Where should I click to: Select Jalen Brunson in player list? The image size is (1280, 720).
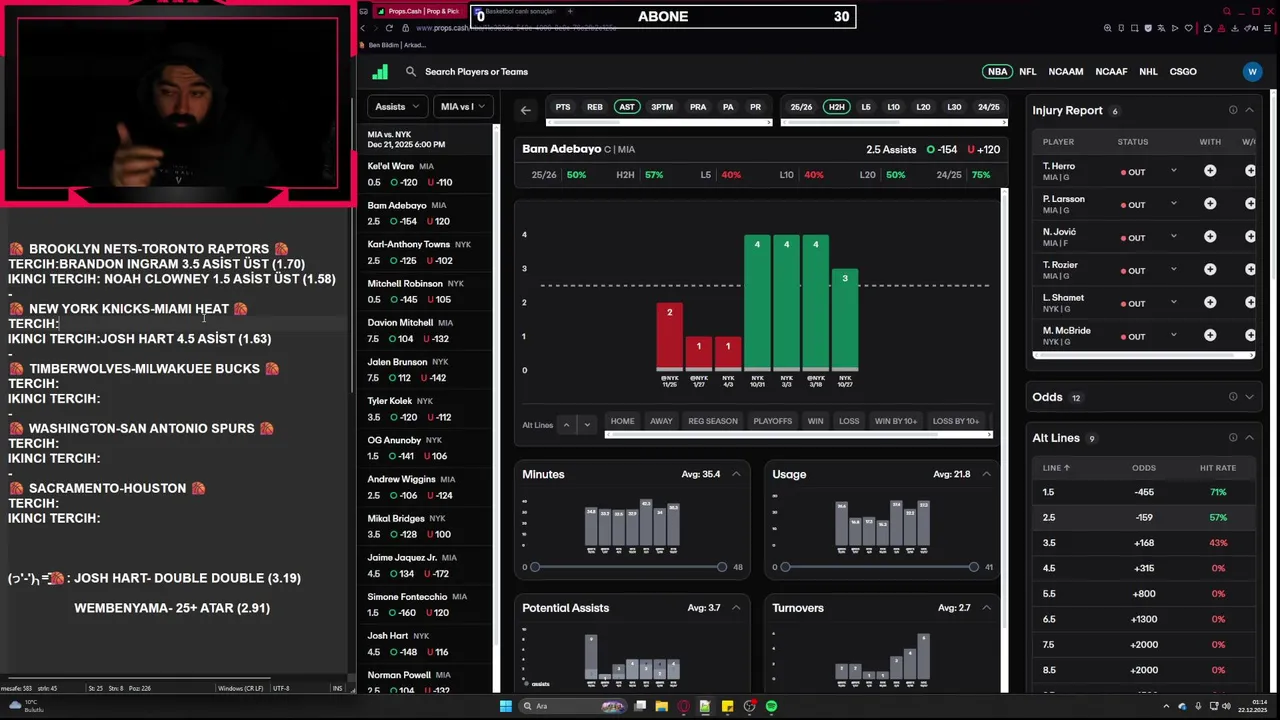coord(428,369)
